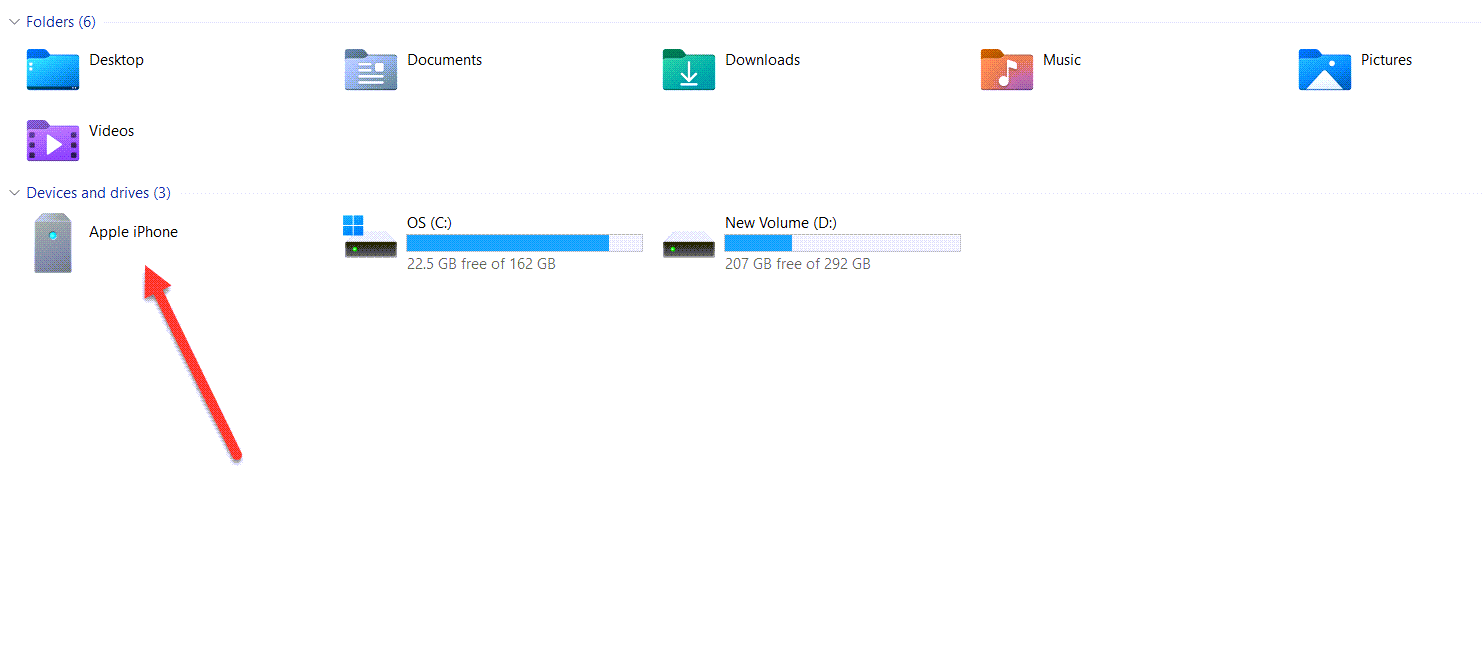Select the Apple iPhone device icon
This screenshot has width=1482, height=656.
coord(52,242)
